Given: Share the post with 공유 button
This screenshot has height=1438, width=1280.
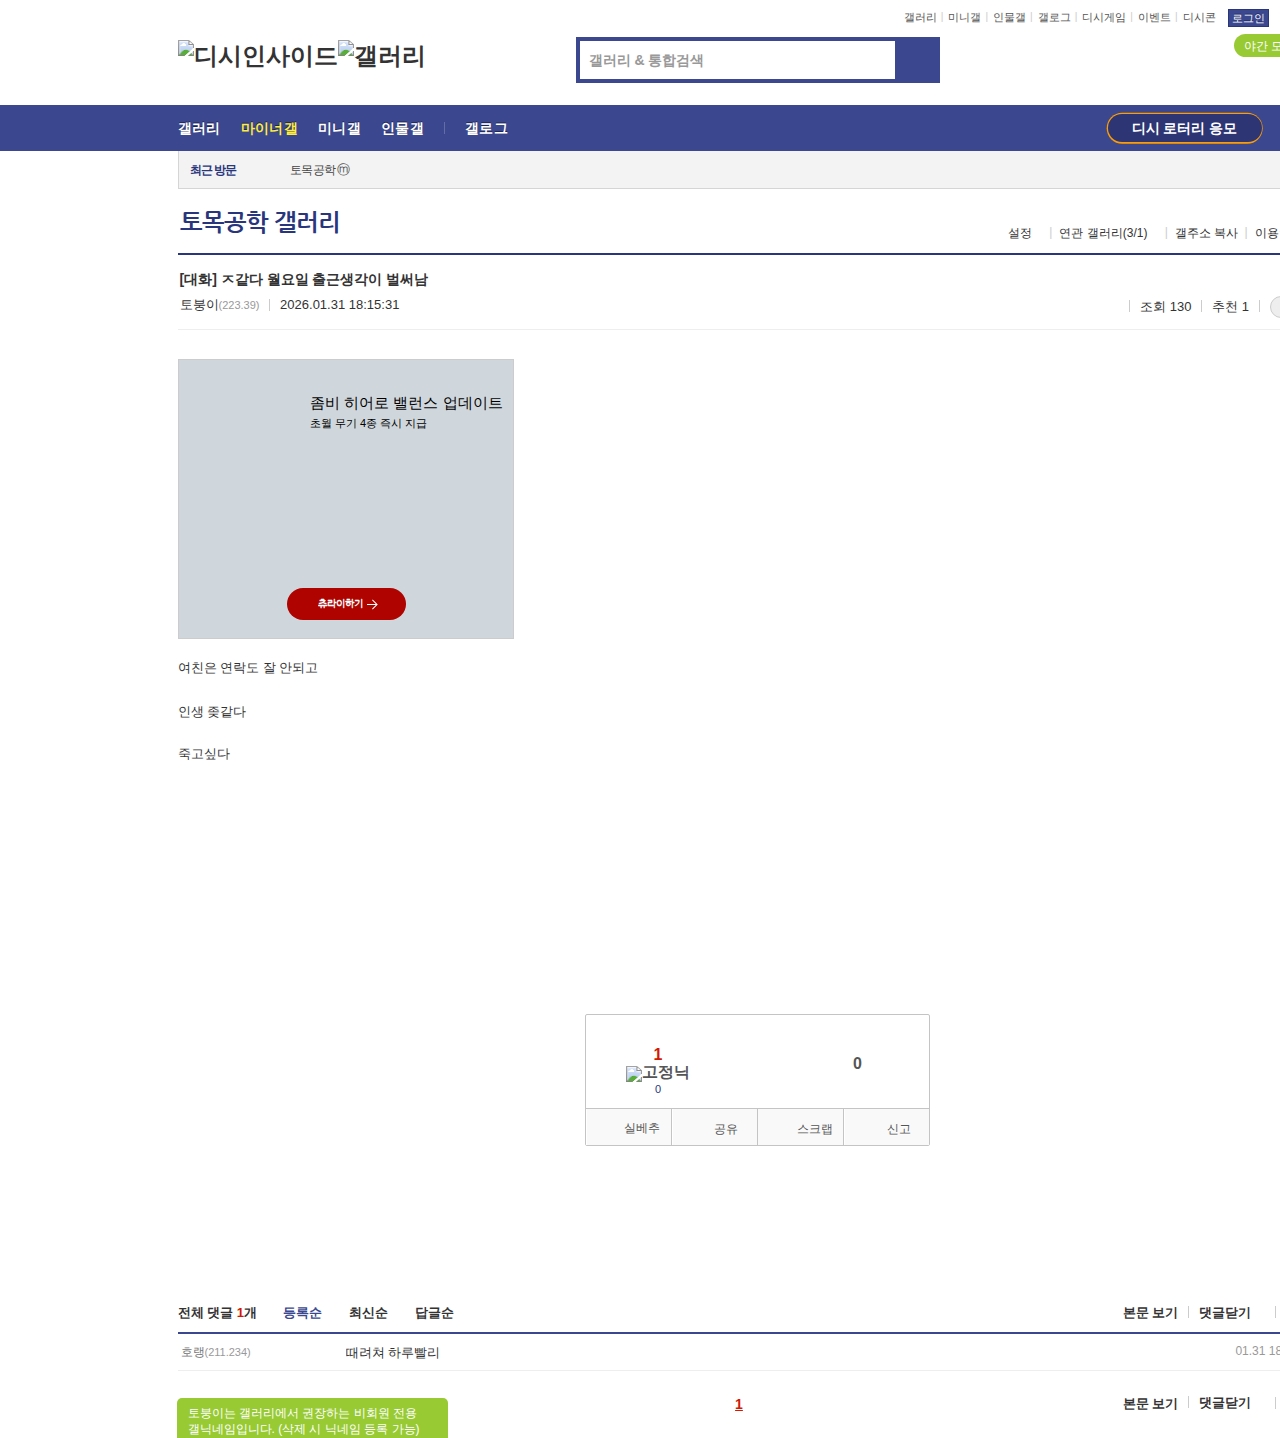Looking at the screenshot, I should tap(725, 1128).
